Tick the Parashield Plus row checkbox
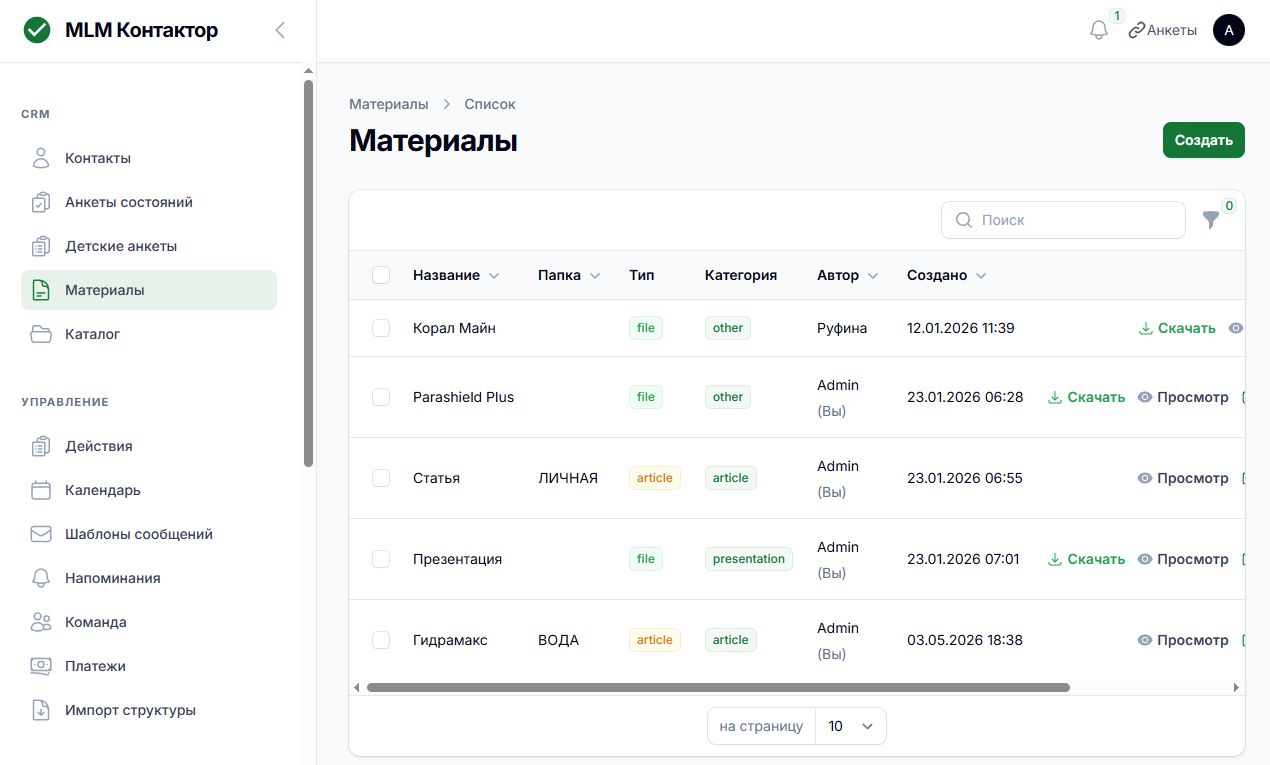This screenshot has width=1270, height=765. [381, 397]
